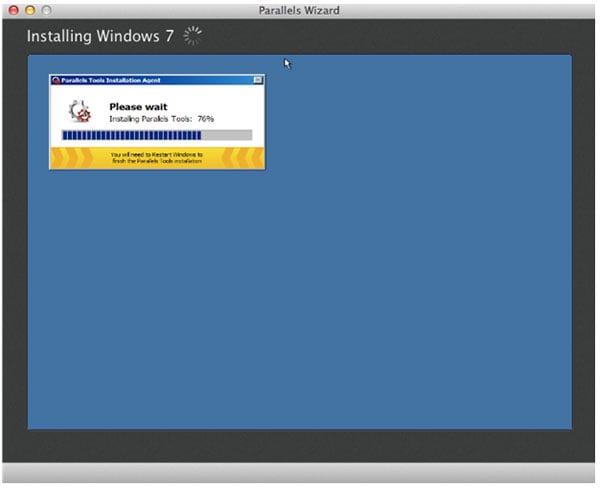Minimize the Parallels Wizard window

pos(30,10)
